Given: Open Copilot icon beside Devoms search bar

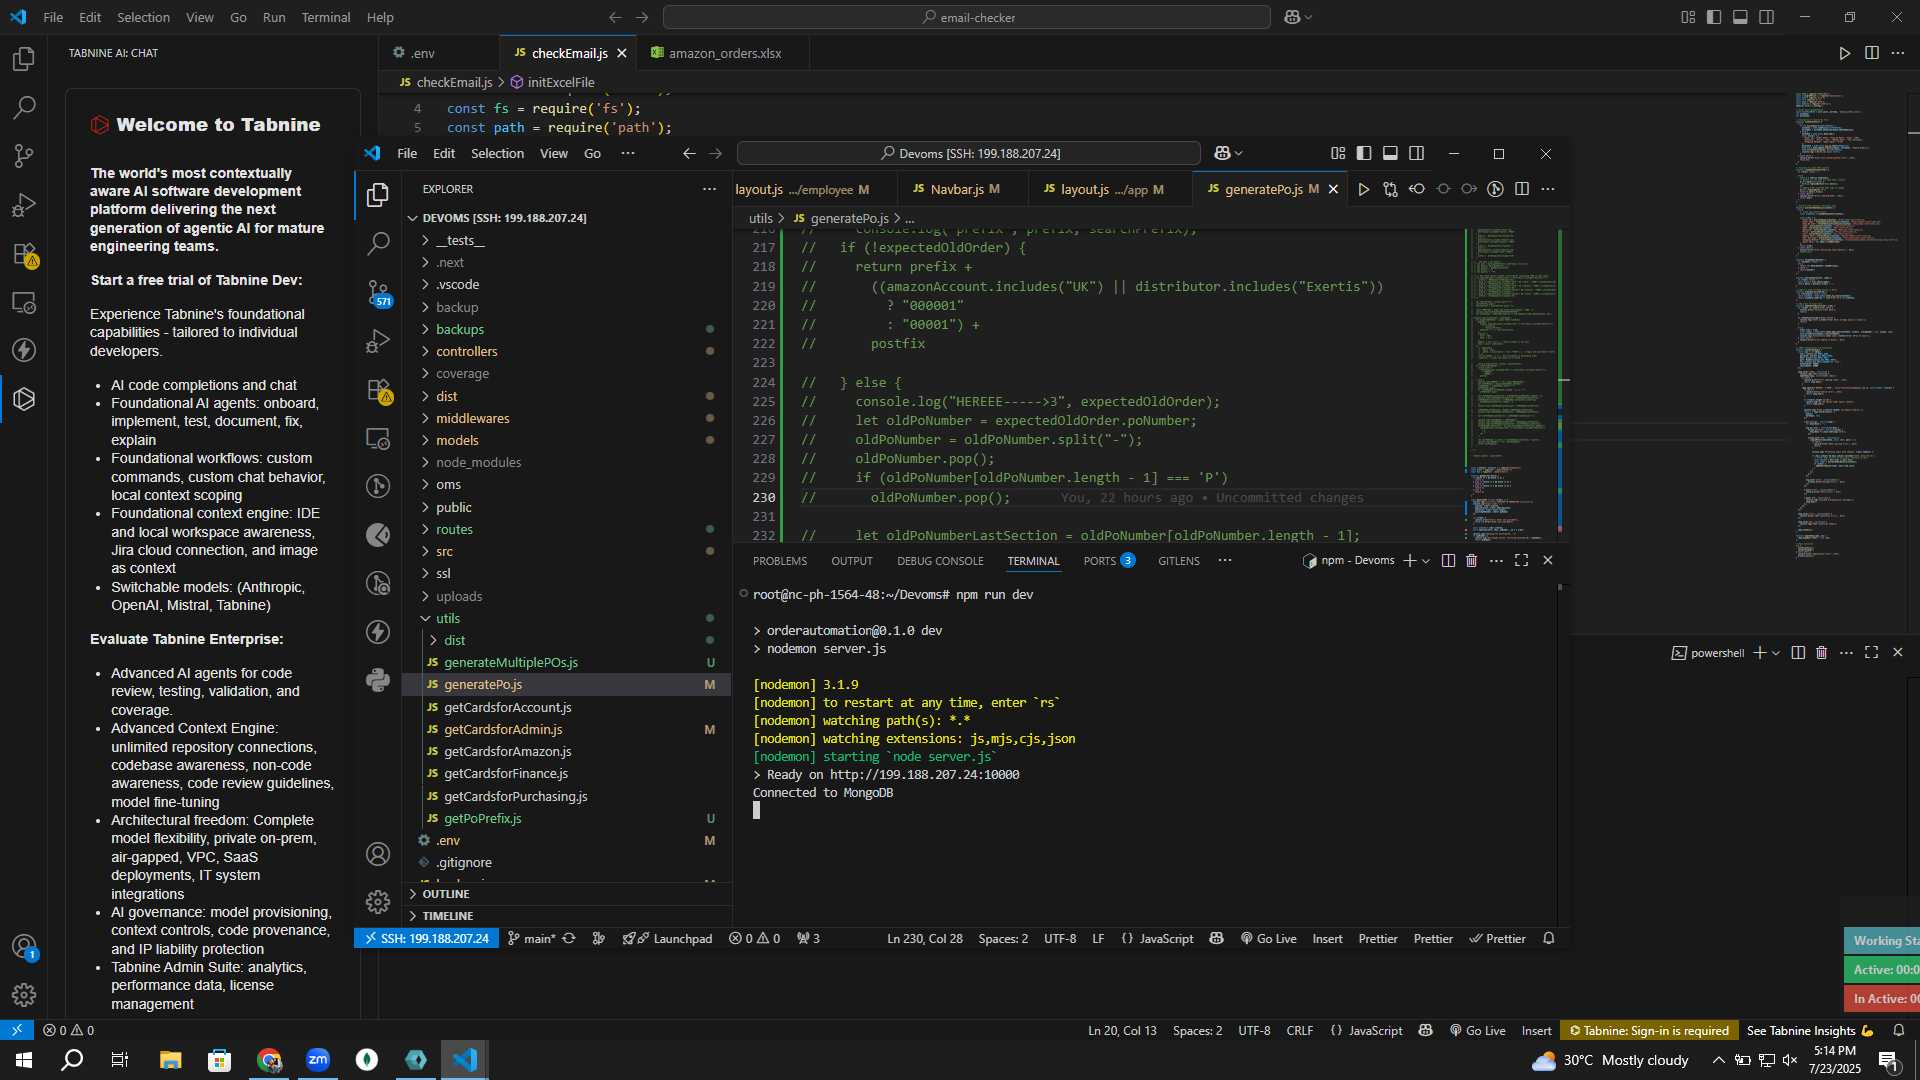Looking at the screenshot, I should click(x=1222, y=153).
